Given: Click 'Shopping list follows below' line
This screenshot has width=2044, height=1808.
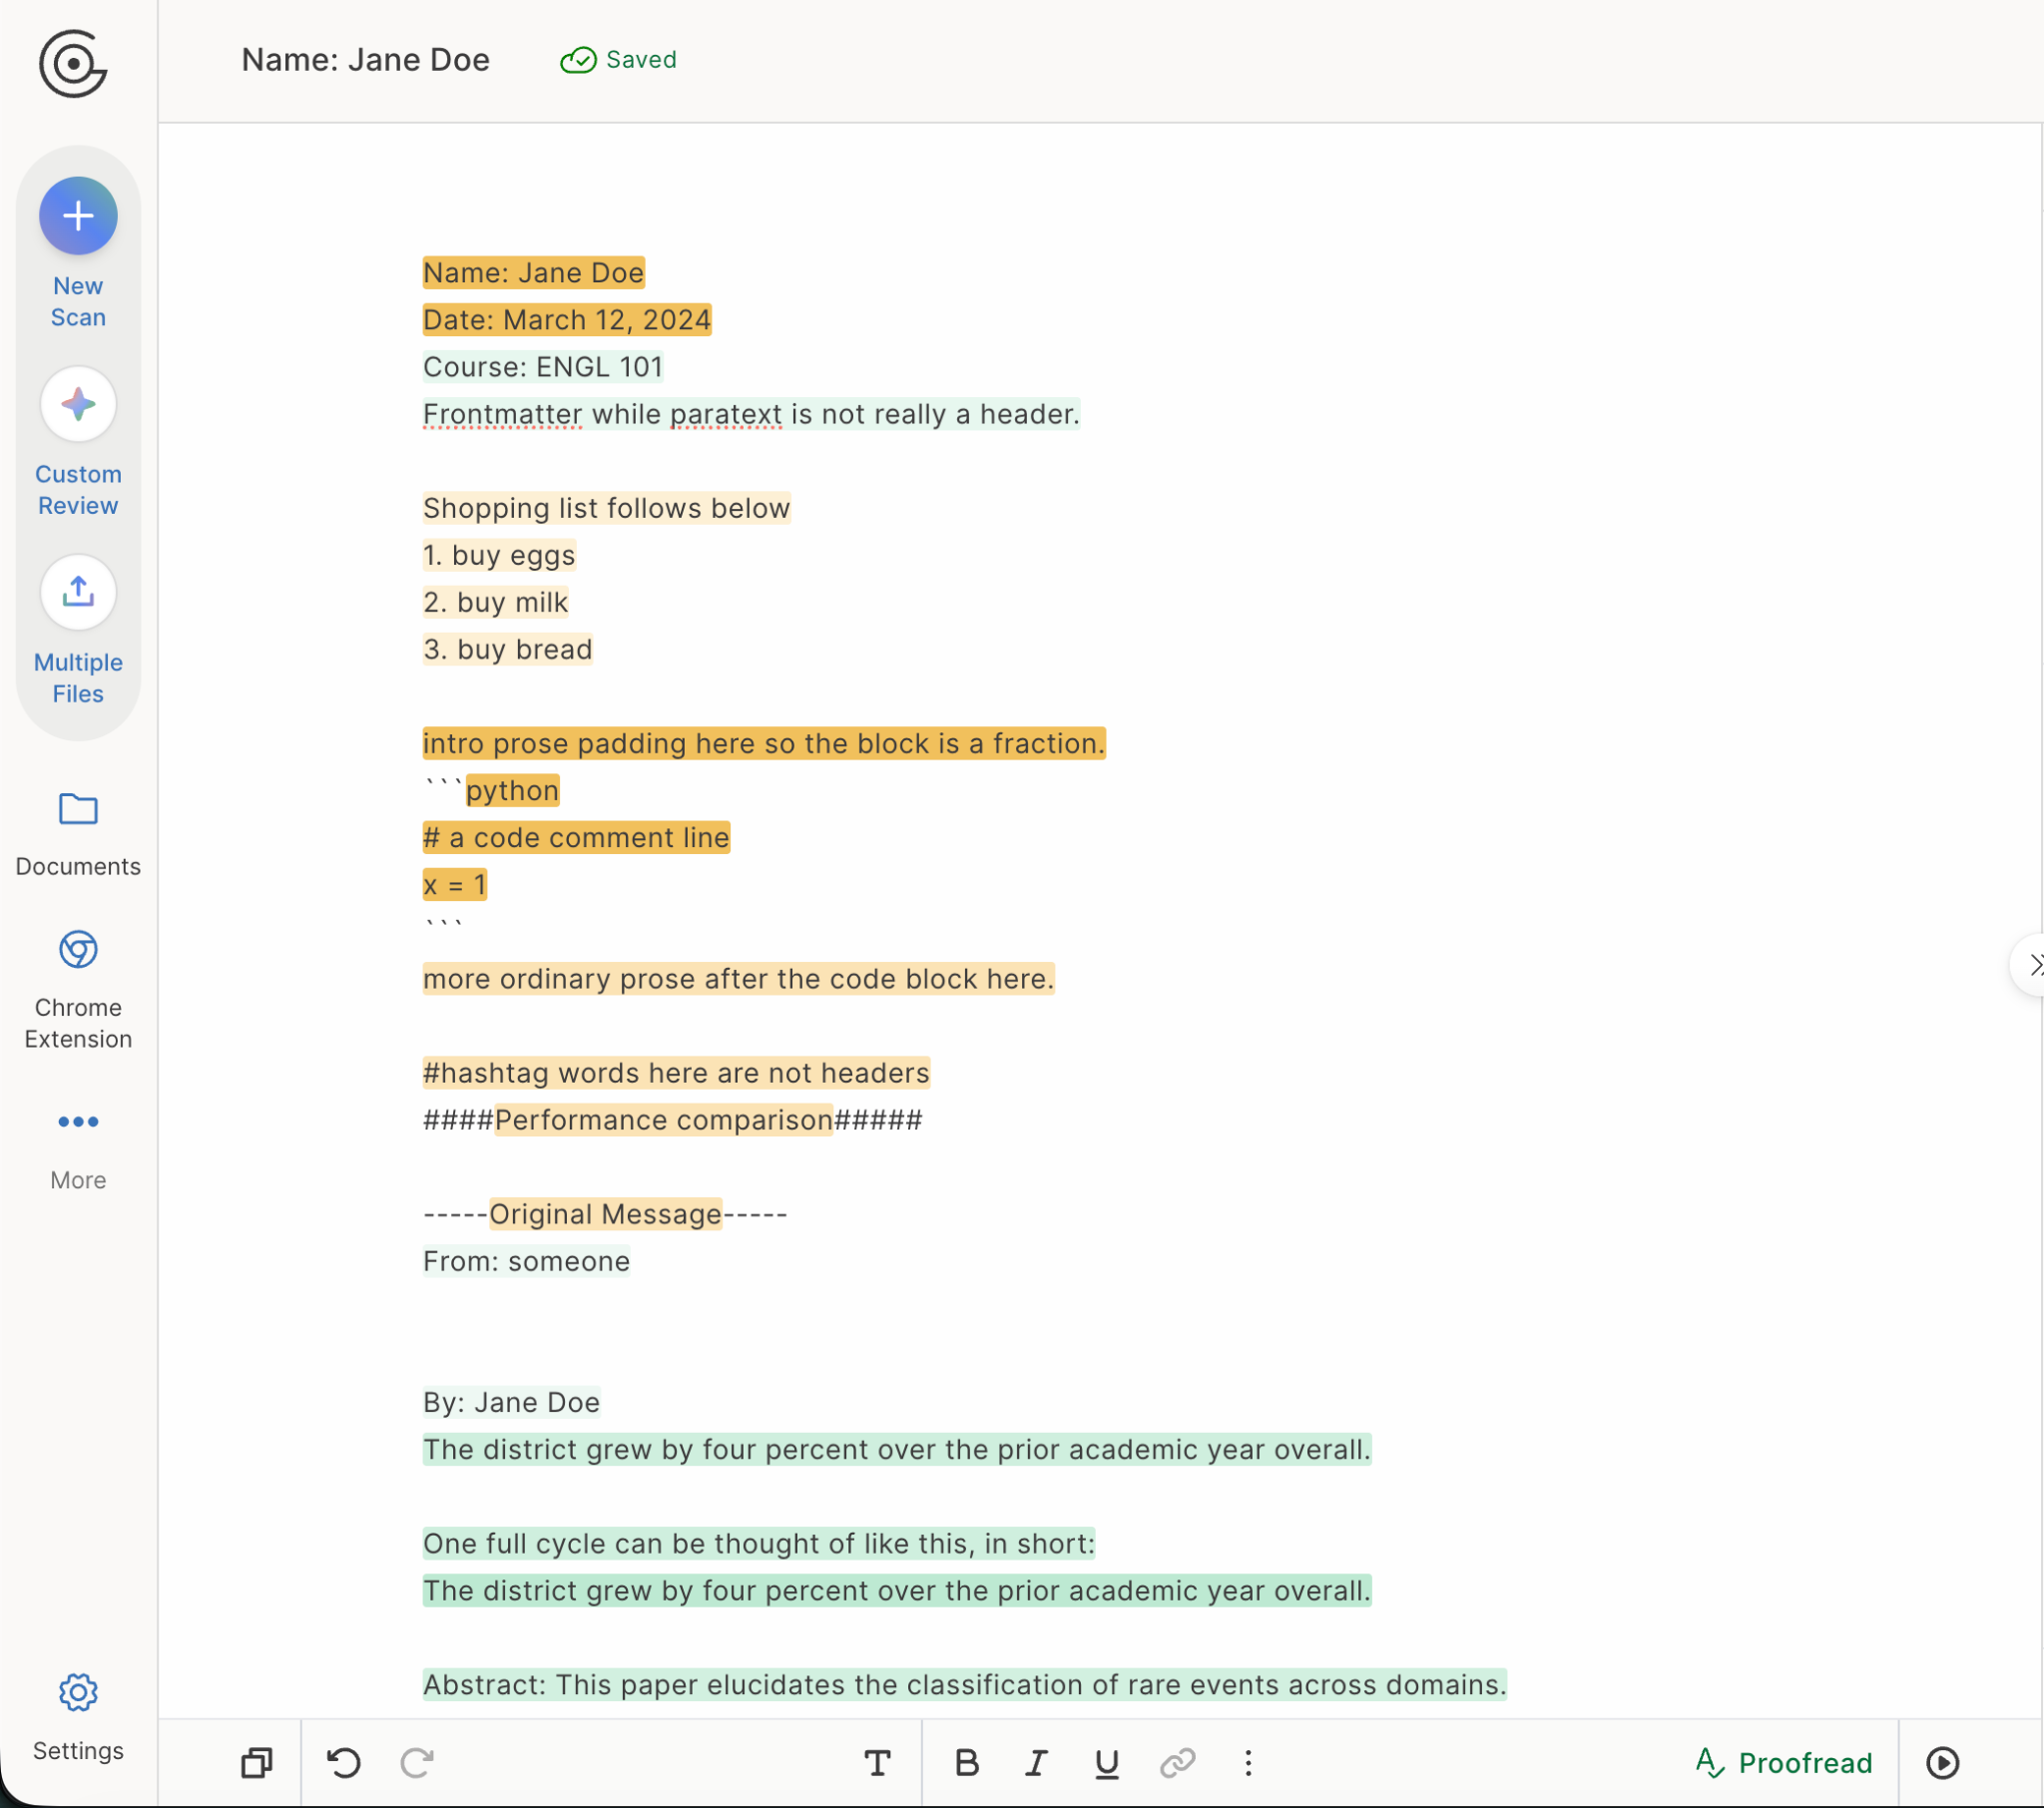Looking at the screenshot, I should click(606, 508).
